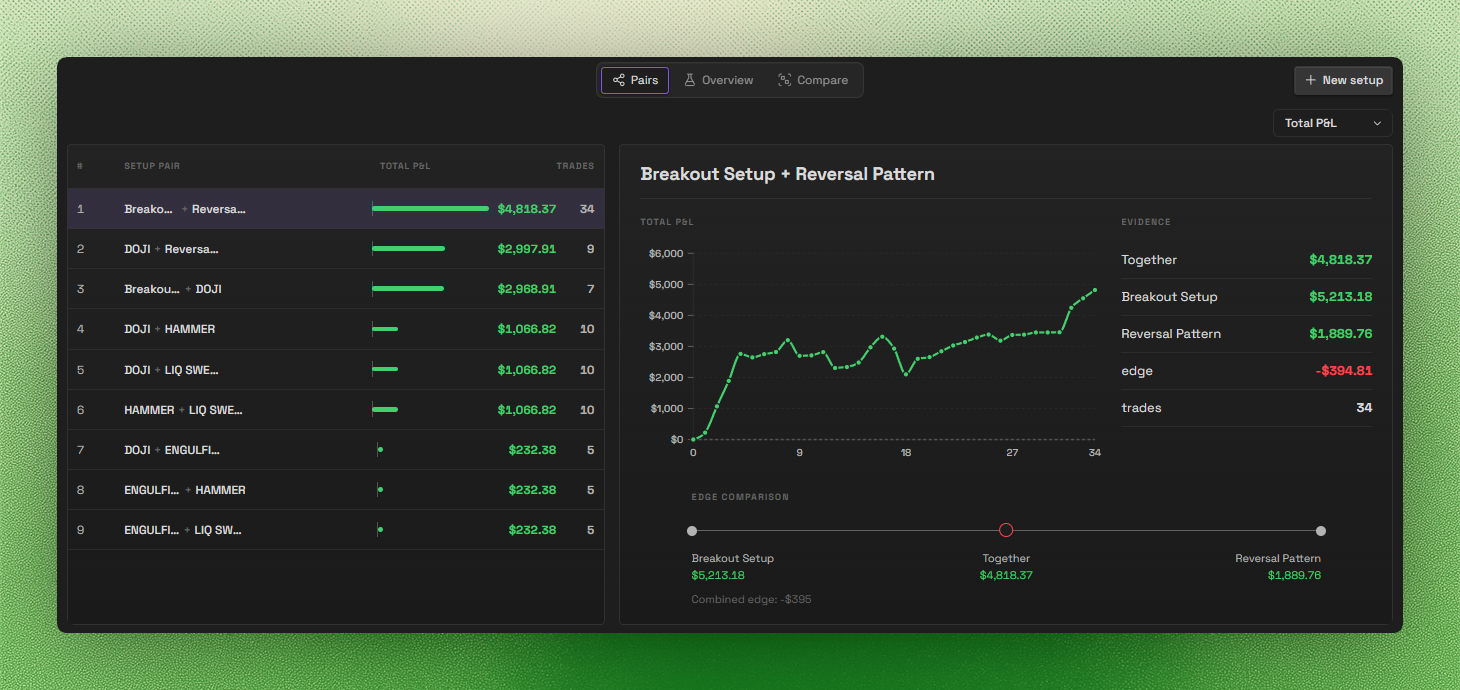Image resolution: width=1460 pixels, height=690 pixels.
Task: Click the New setup button
Action: pos(1343,80)
